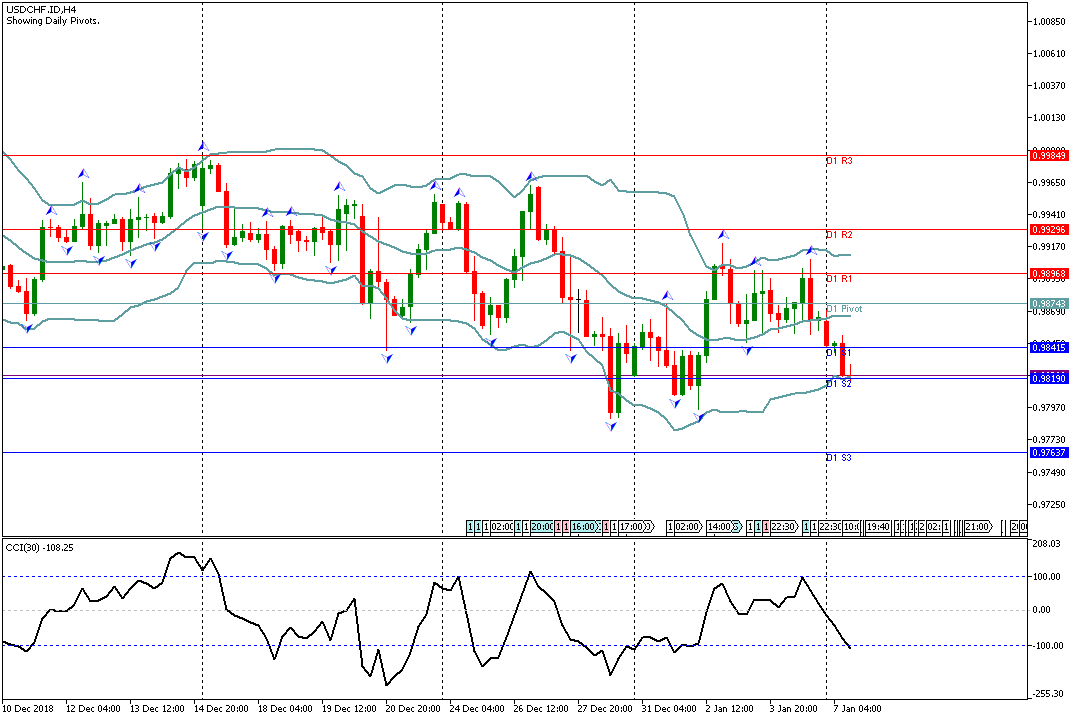The height and width of the screenshot is (720, 1080).
Task: Click the 1.00850 price axis value
Action: point(1049,21)
